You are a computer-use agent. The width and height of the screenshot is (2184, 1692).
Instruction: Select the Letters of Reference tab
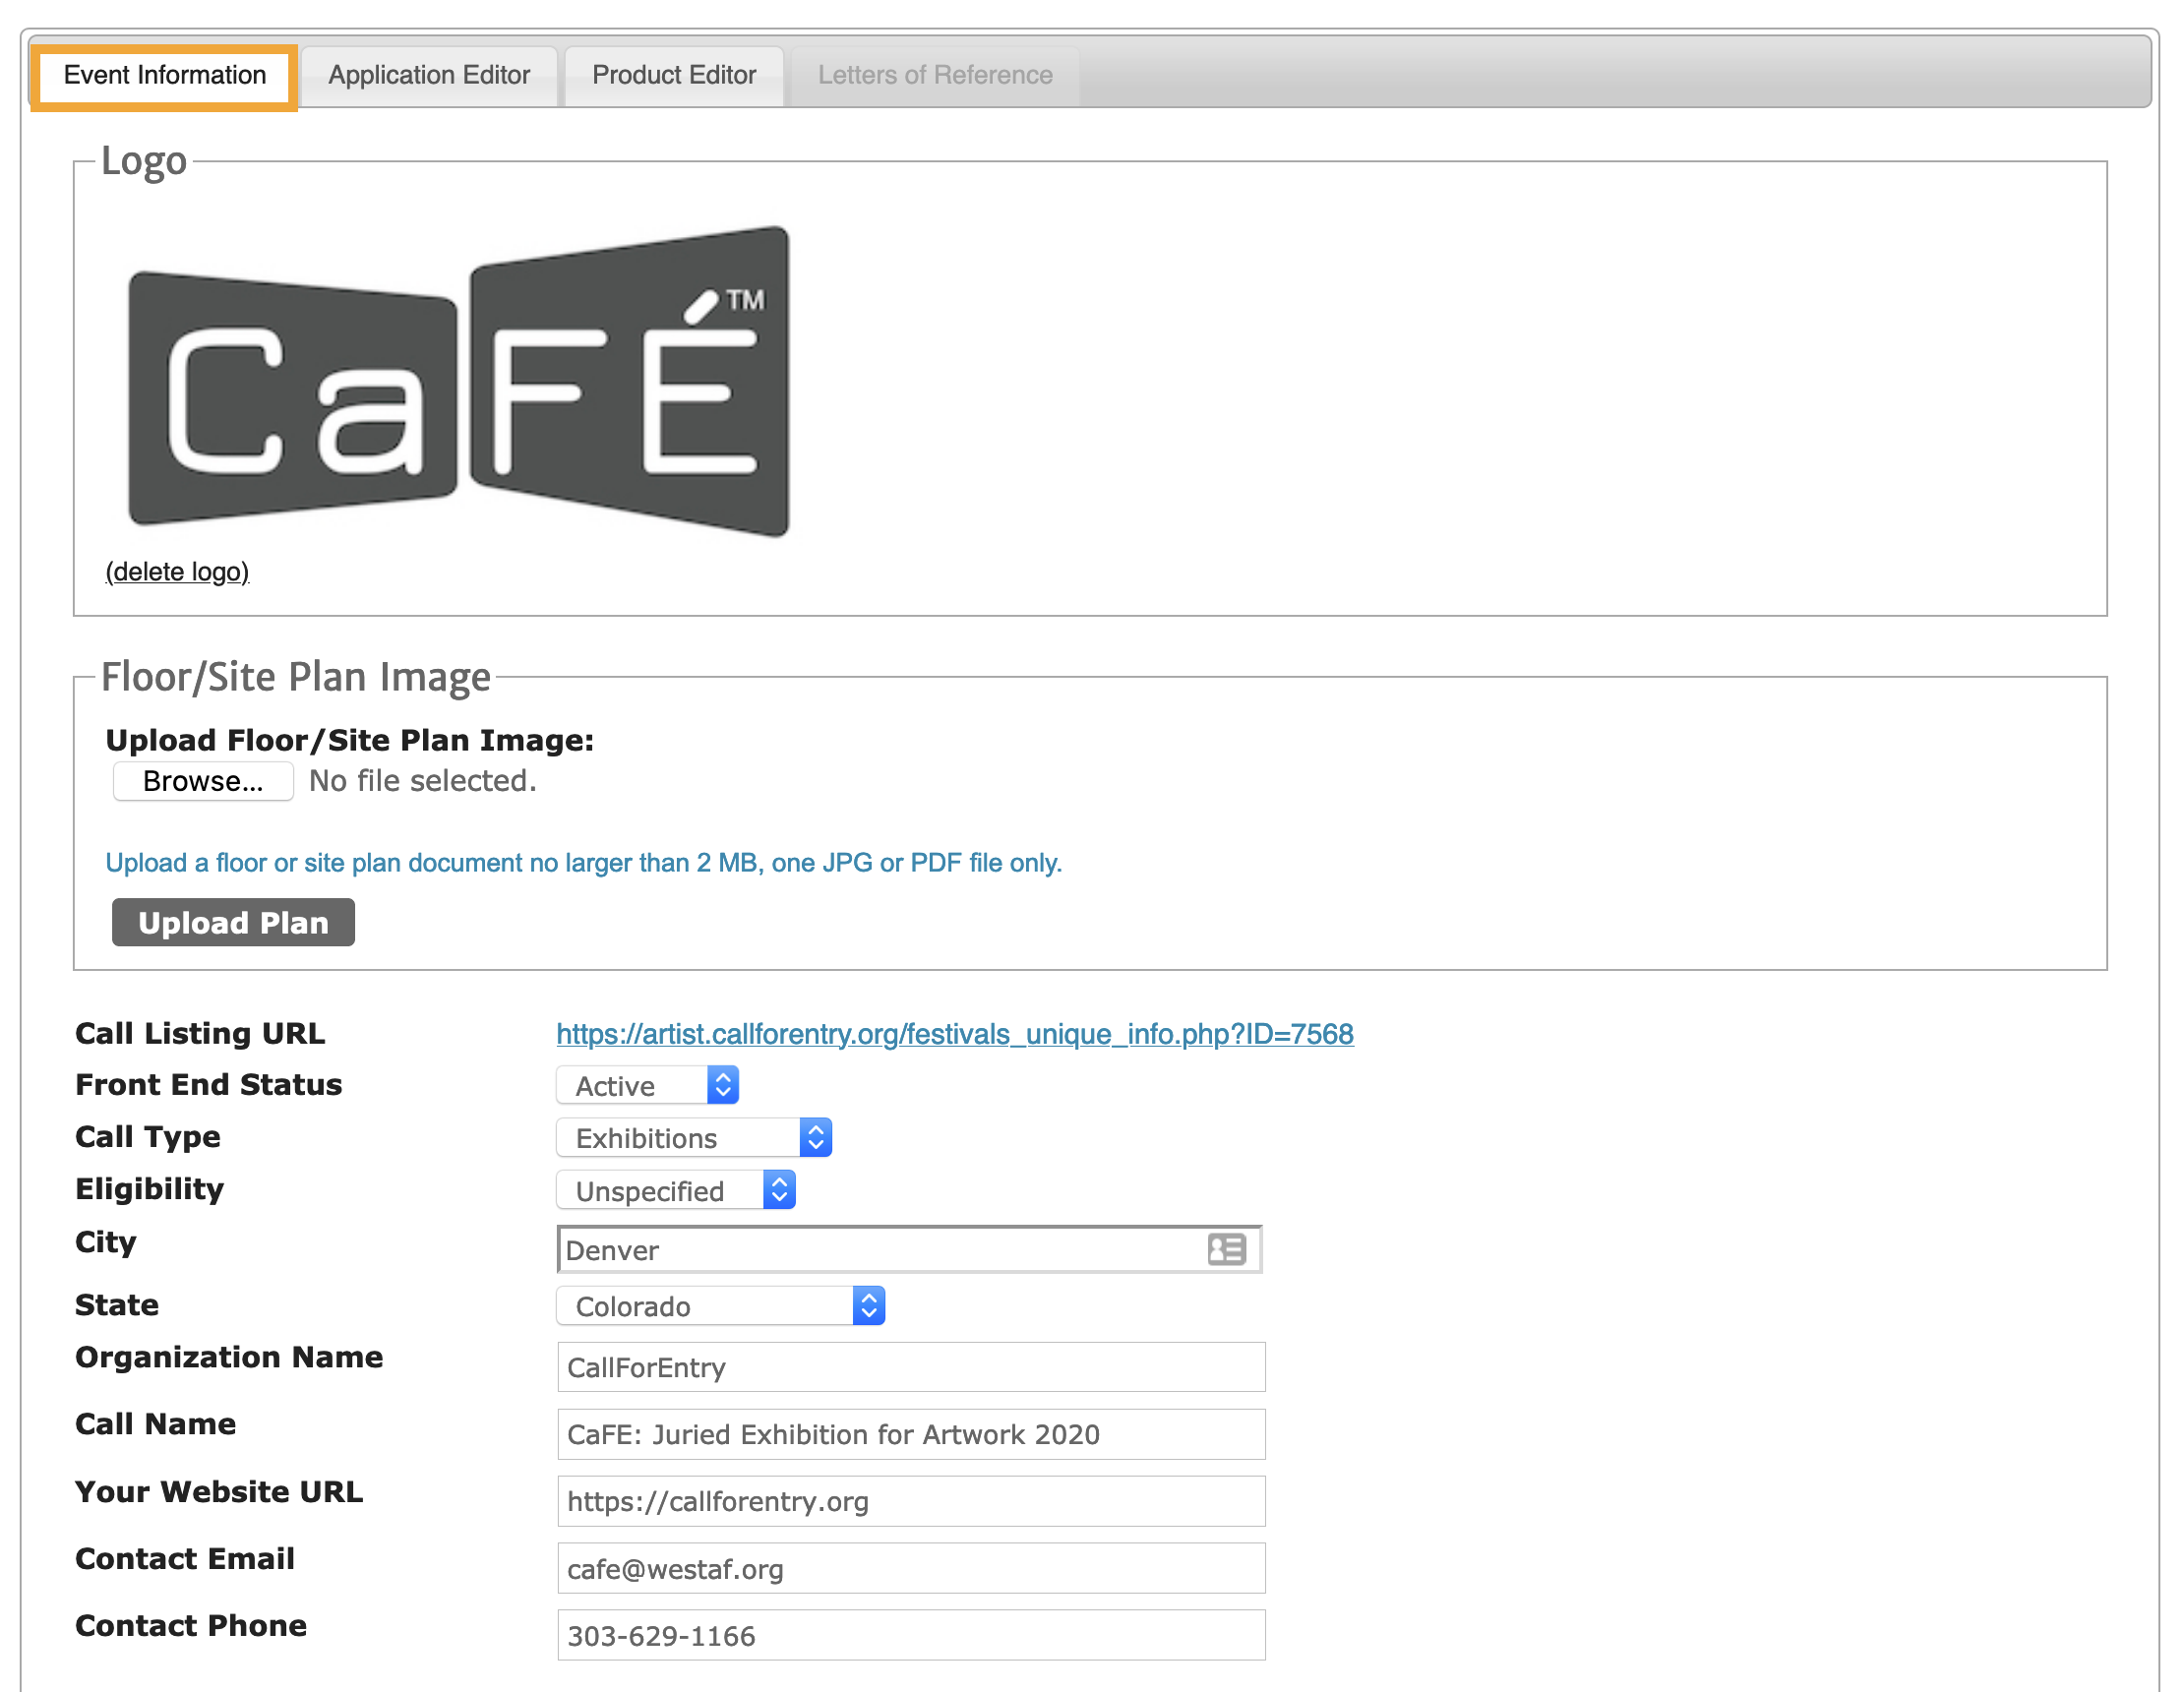tap(935, 76)
